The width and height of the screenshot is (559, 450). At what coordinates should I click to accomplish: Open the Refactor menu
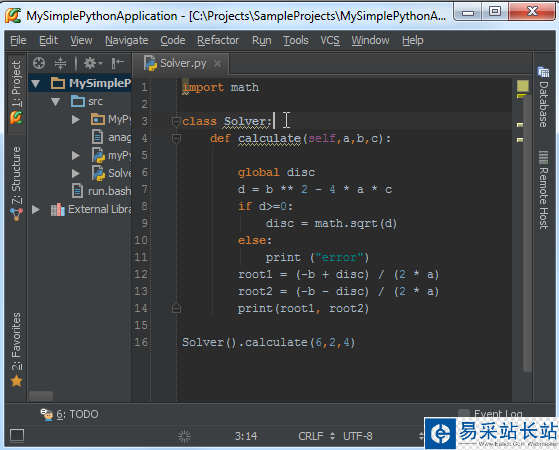218,40
